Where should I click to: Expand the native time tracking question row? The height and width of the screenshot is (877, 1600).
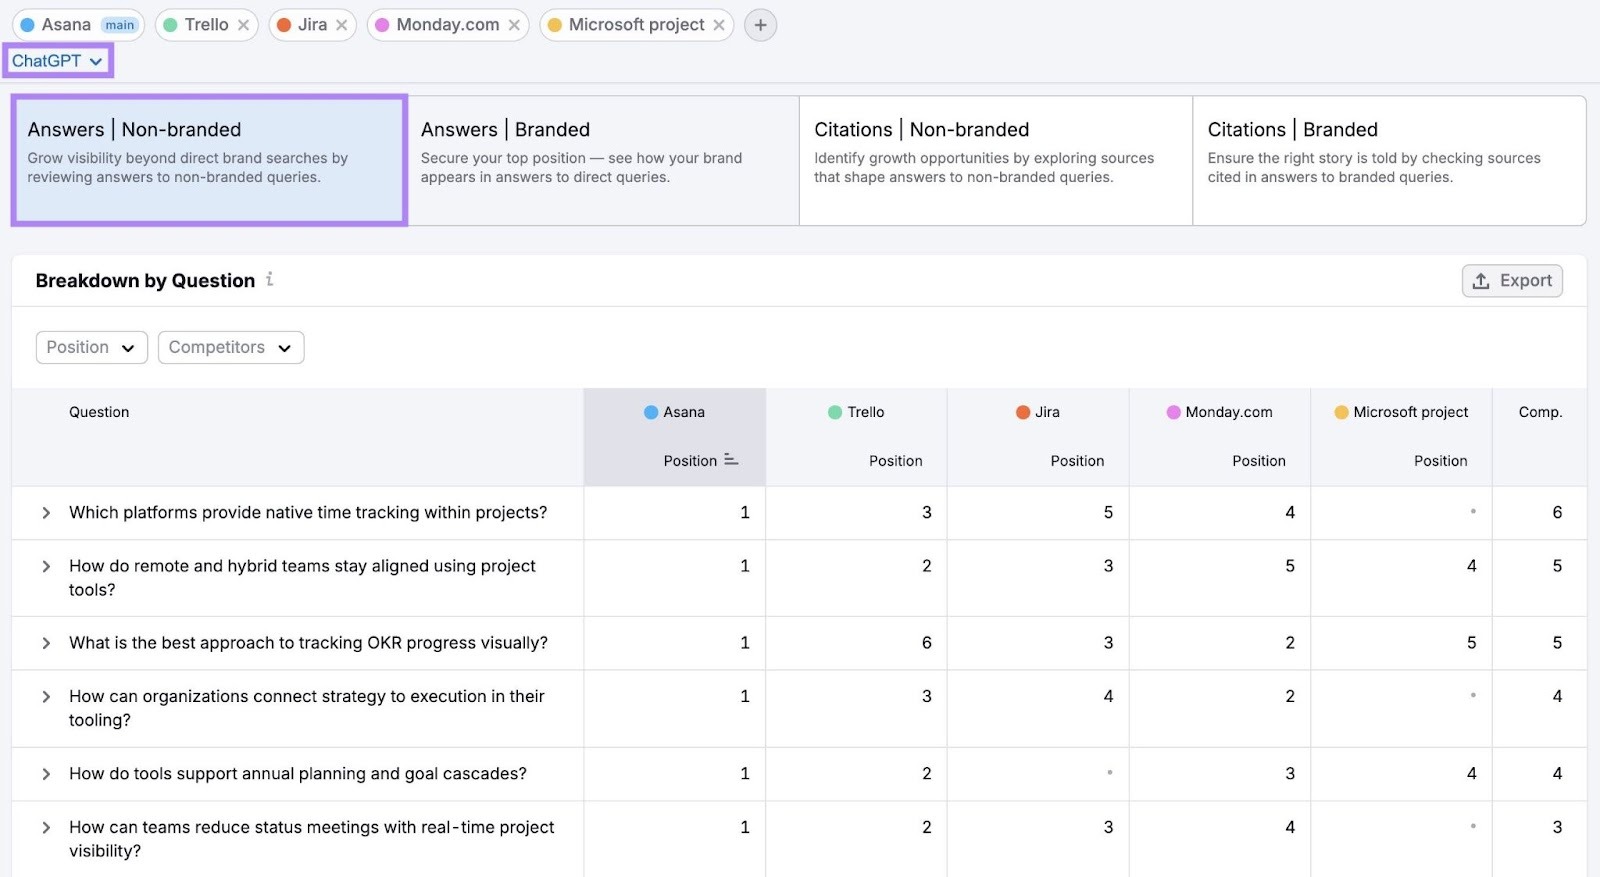point(46,513)
